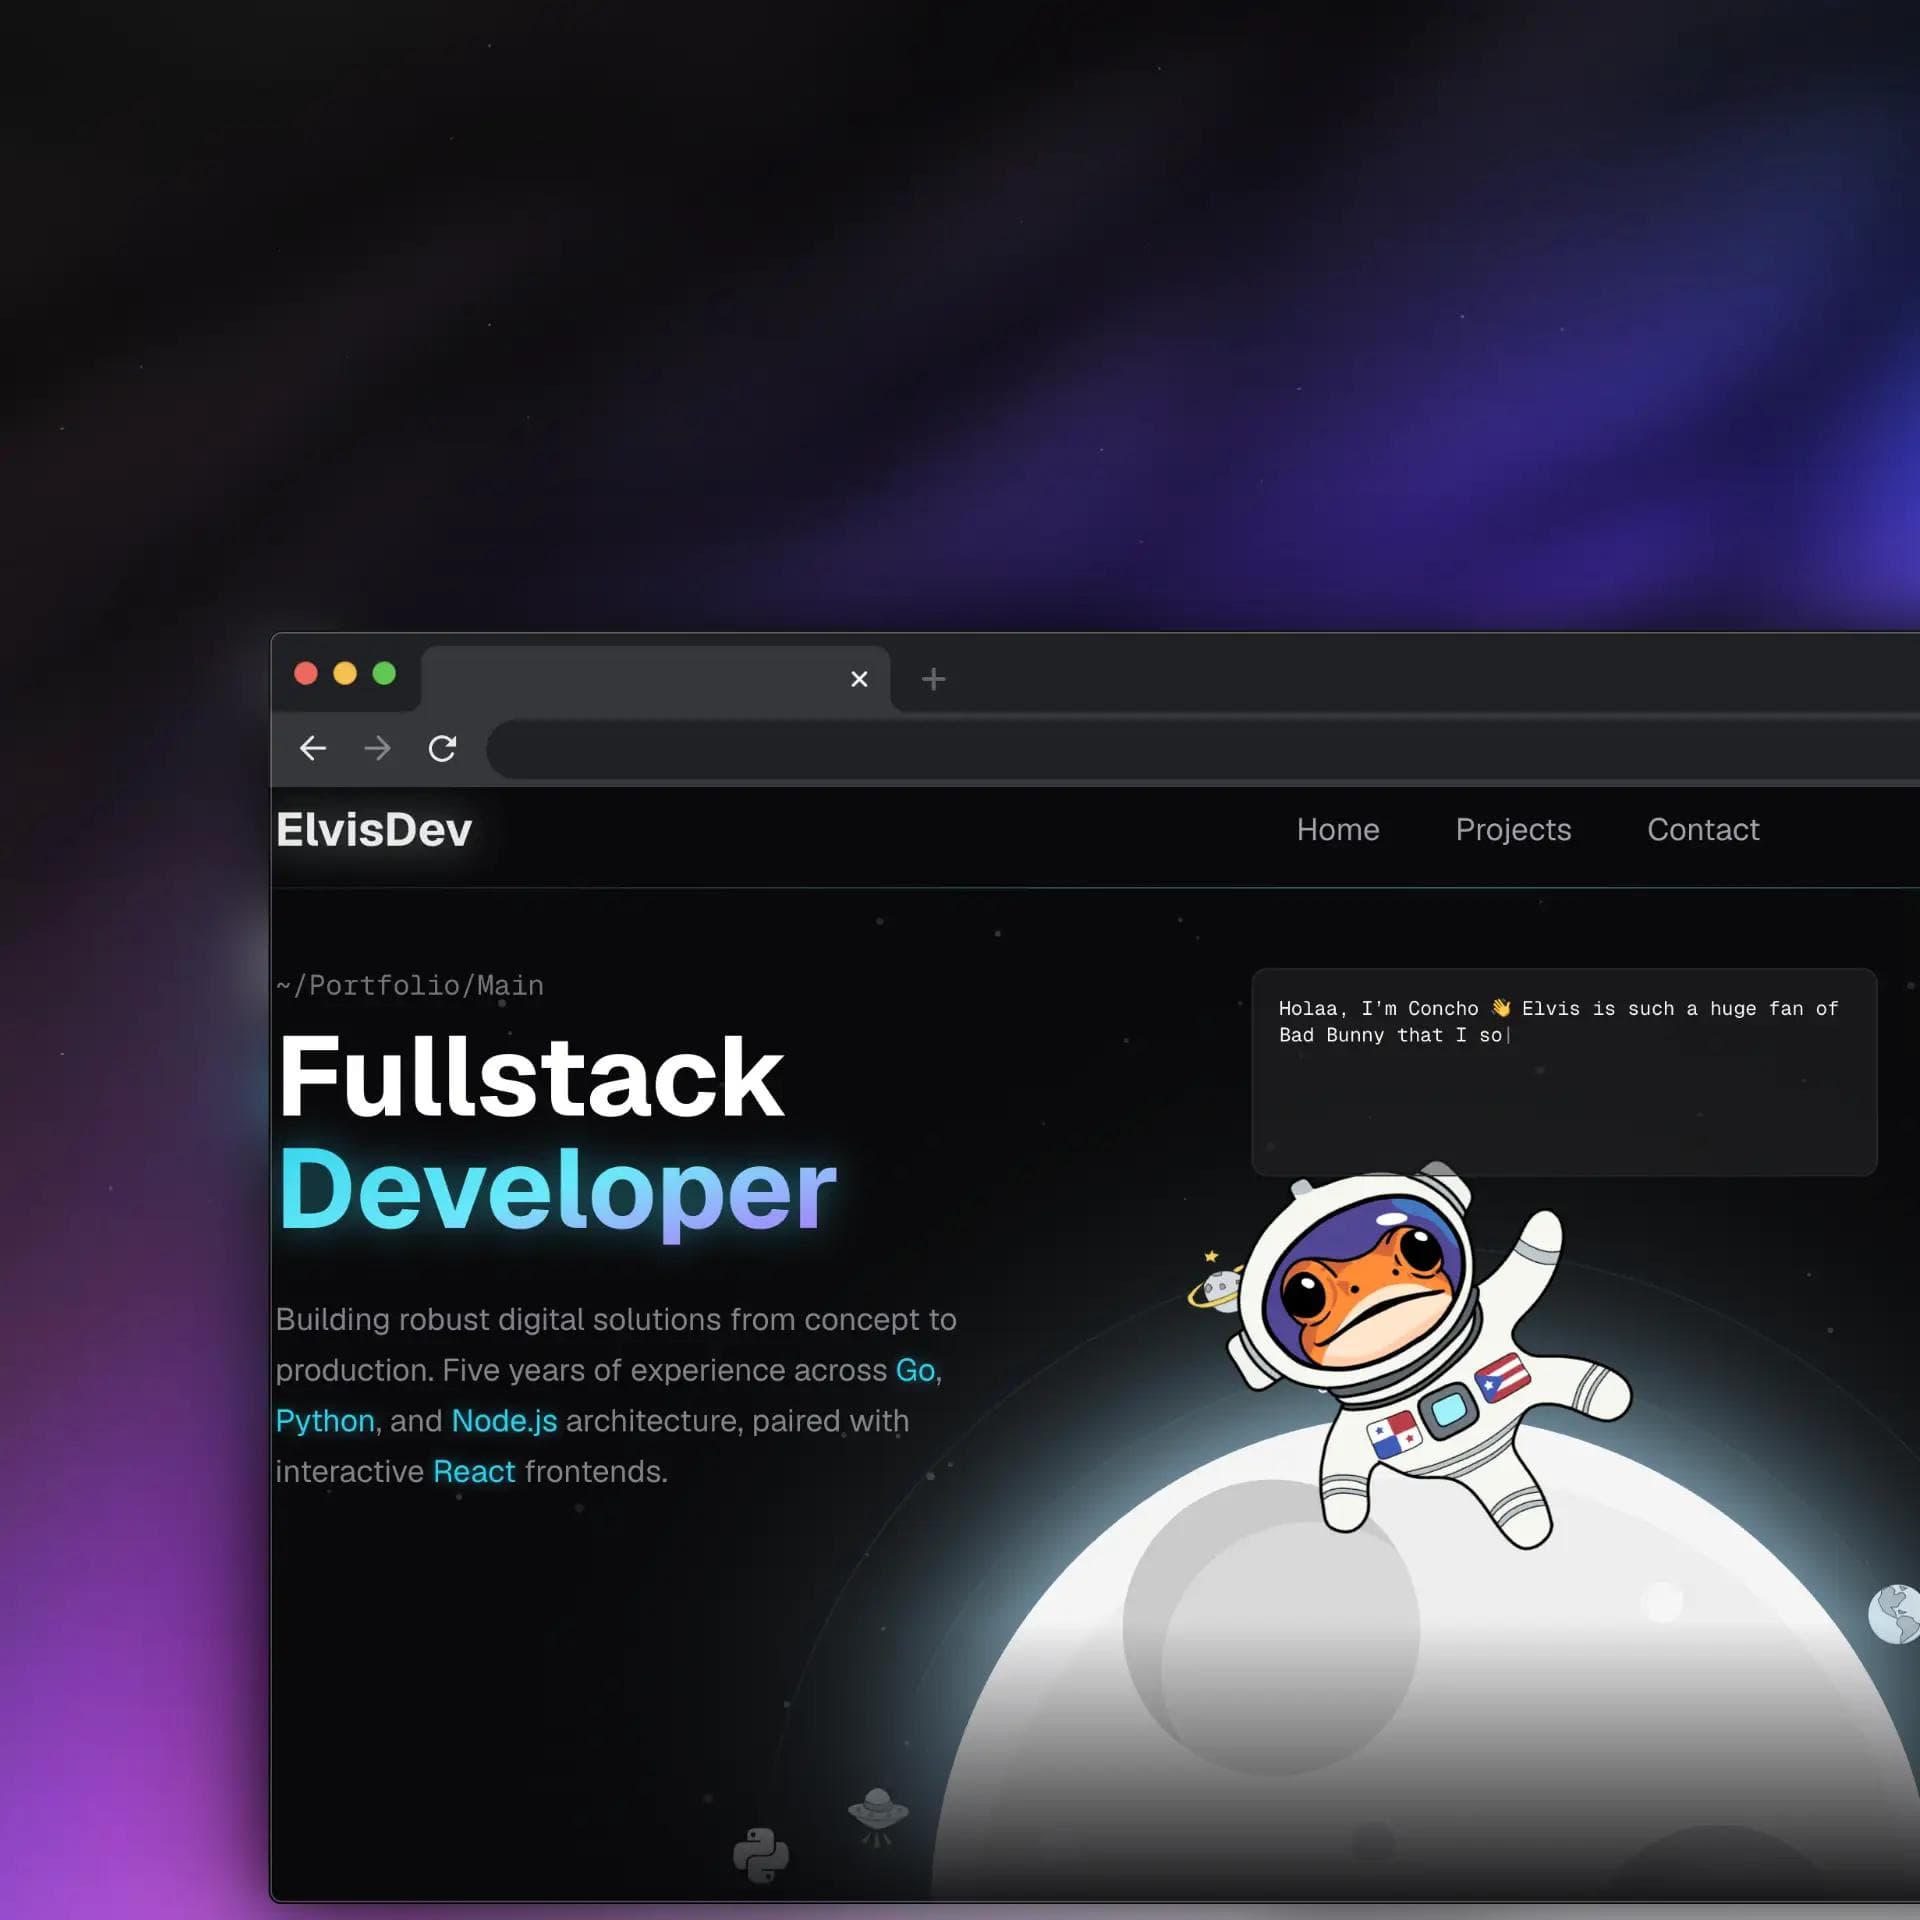Viewport: 1920px width, 1920px height.
Task: Close the current browser tab
Action: tap(859, 679)
